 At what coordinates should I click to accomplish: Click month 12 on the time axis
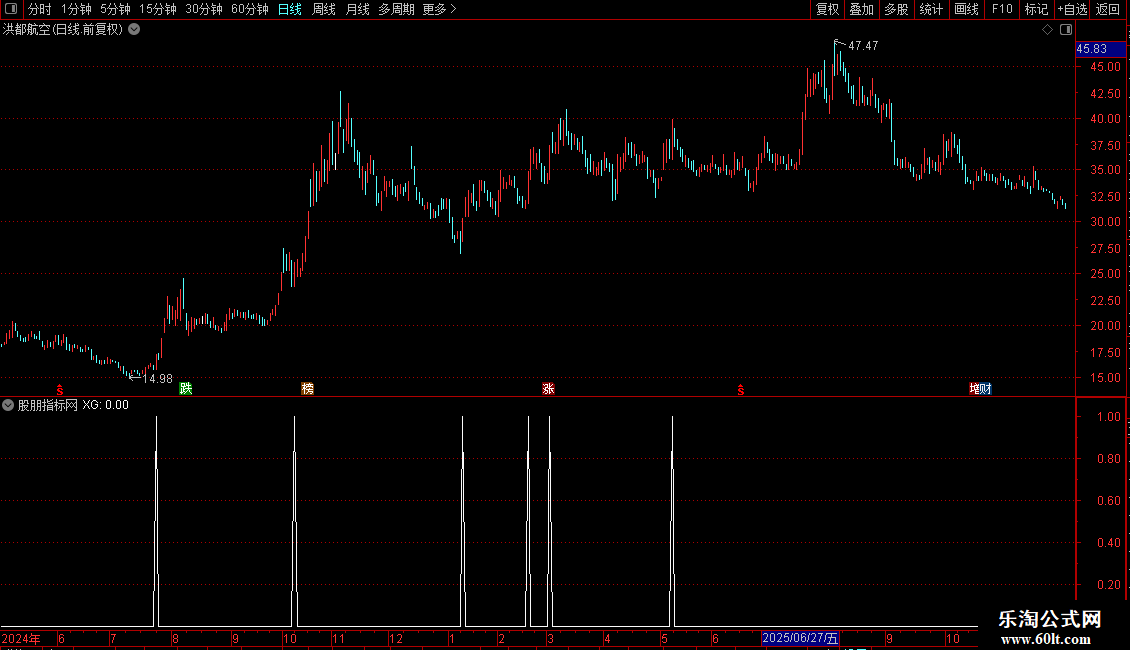click(x=396, y=638)
